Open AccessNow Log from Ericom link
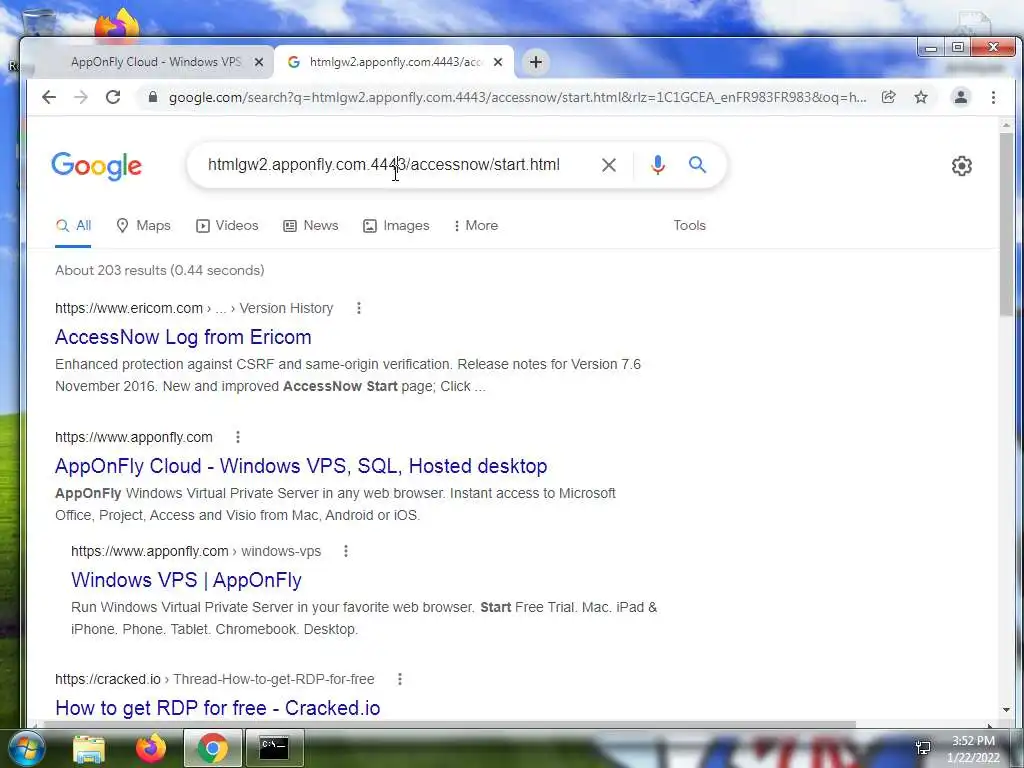The image size is (1024, 768). 183,337
